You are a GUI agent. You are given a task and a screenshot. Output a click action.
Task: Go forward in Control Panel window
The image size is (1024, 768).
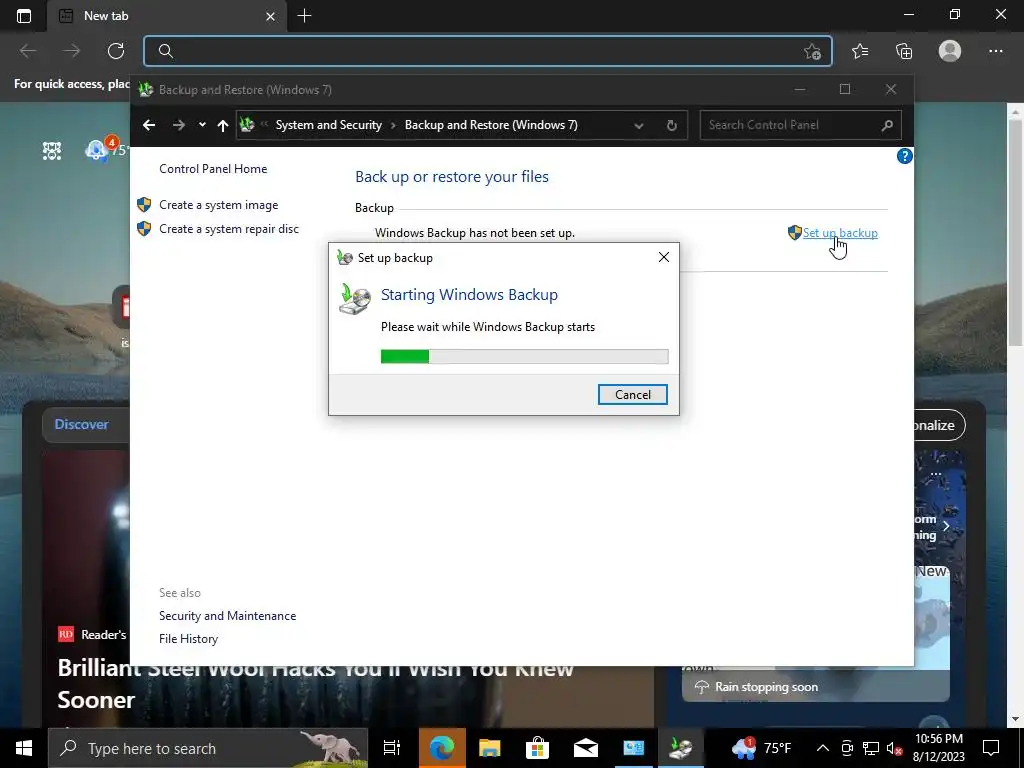click(x=179, y=125)
